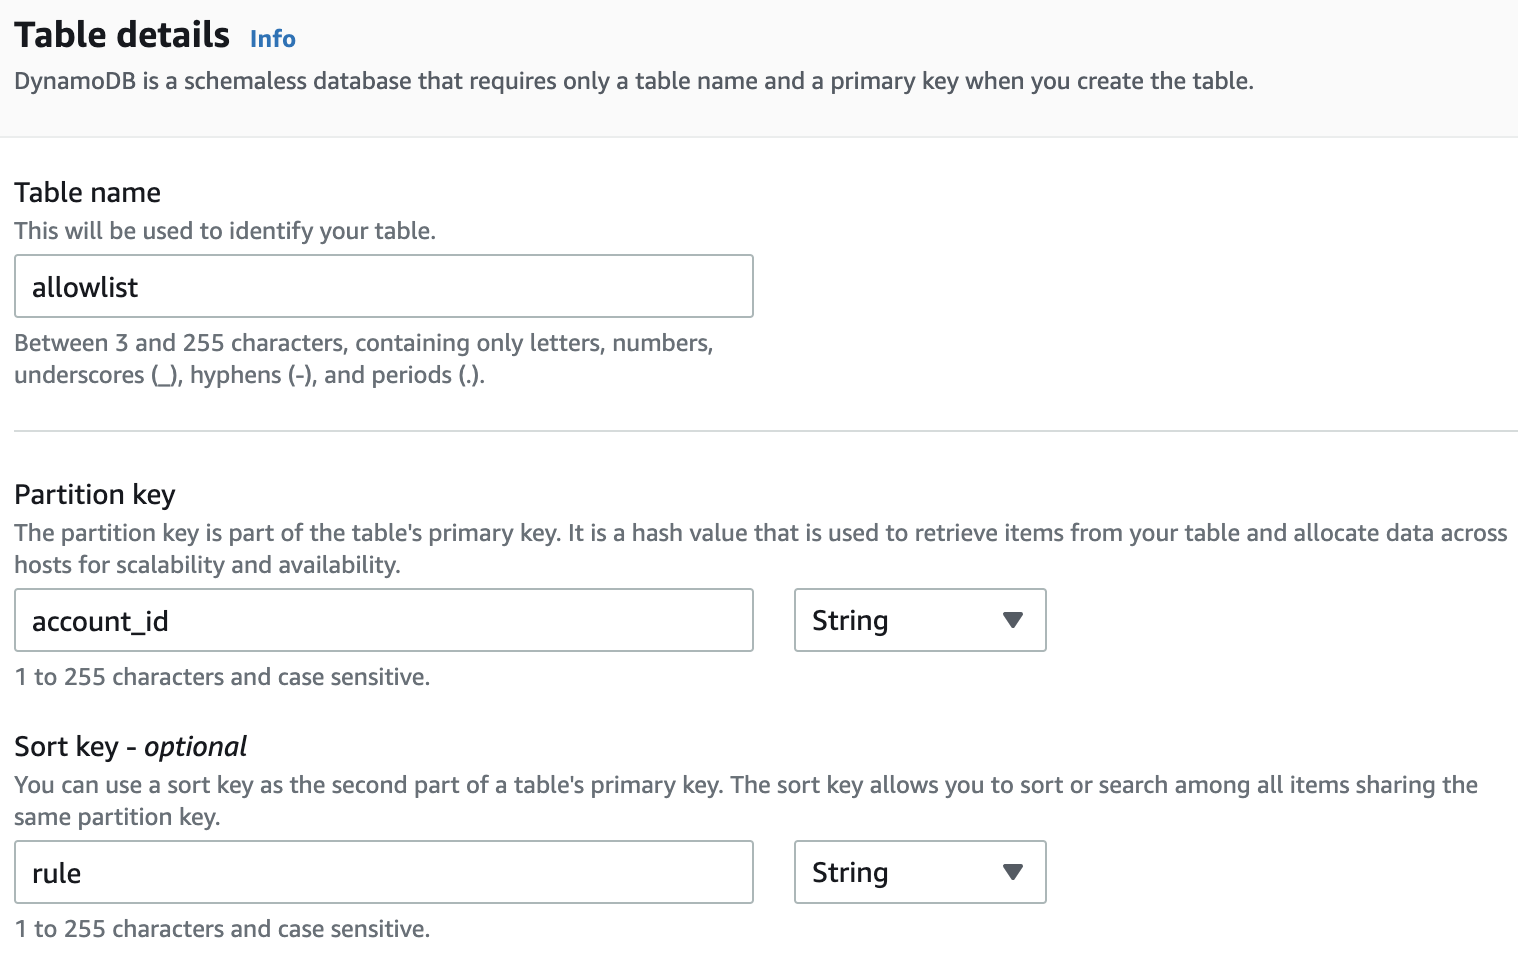Click the Table name field containing allowlist
Viewport: 1518px width, 964px height.
pos(383,287)
